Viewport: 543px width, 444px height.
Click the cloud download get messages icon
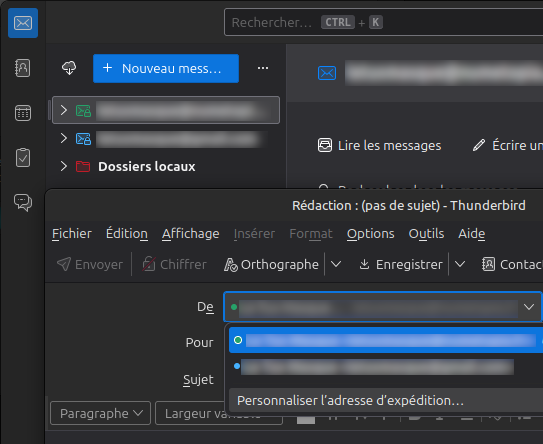(69, 68)
